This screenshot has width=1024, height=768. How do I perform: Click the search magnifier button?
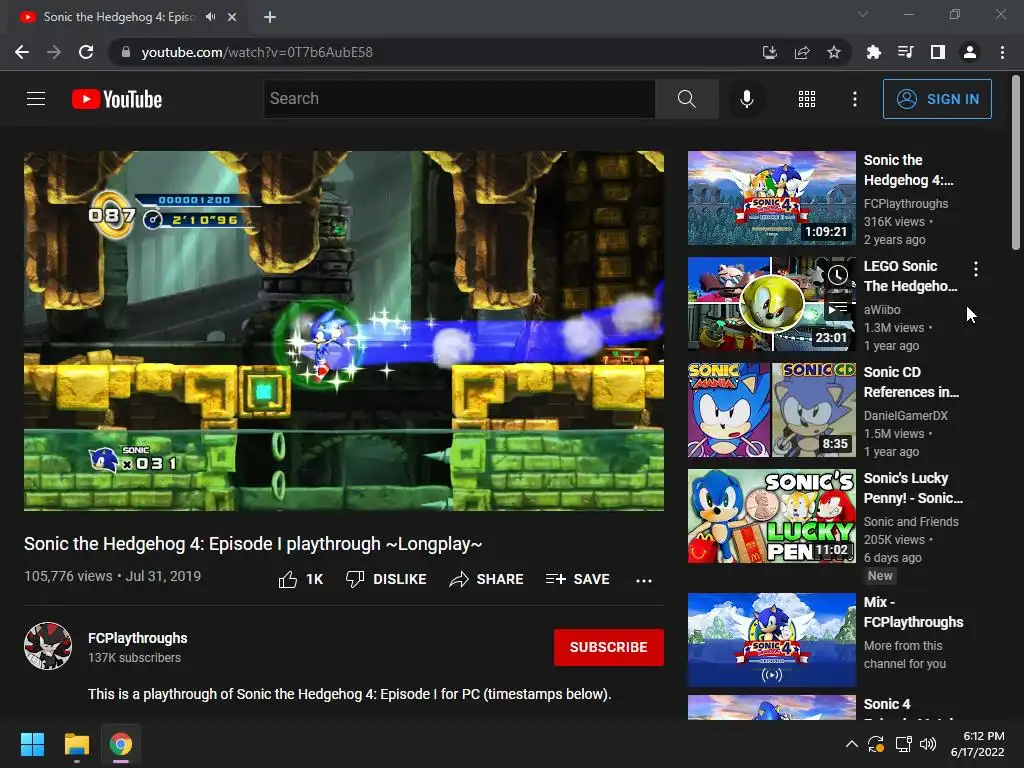(x=686, y=99)
